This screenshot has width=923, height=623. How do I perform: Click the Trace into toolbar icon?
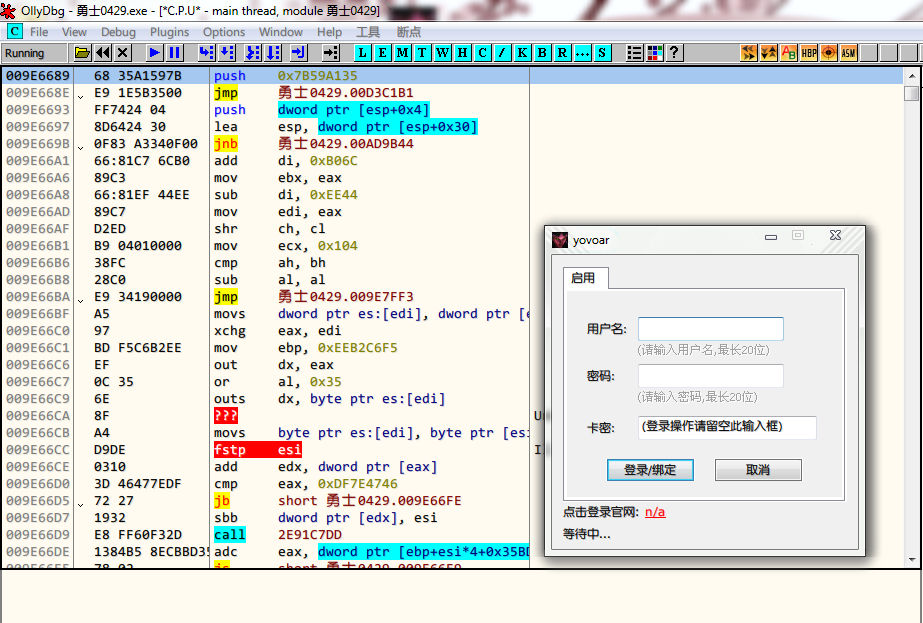(253, 53)
